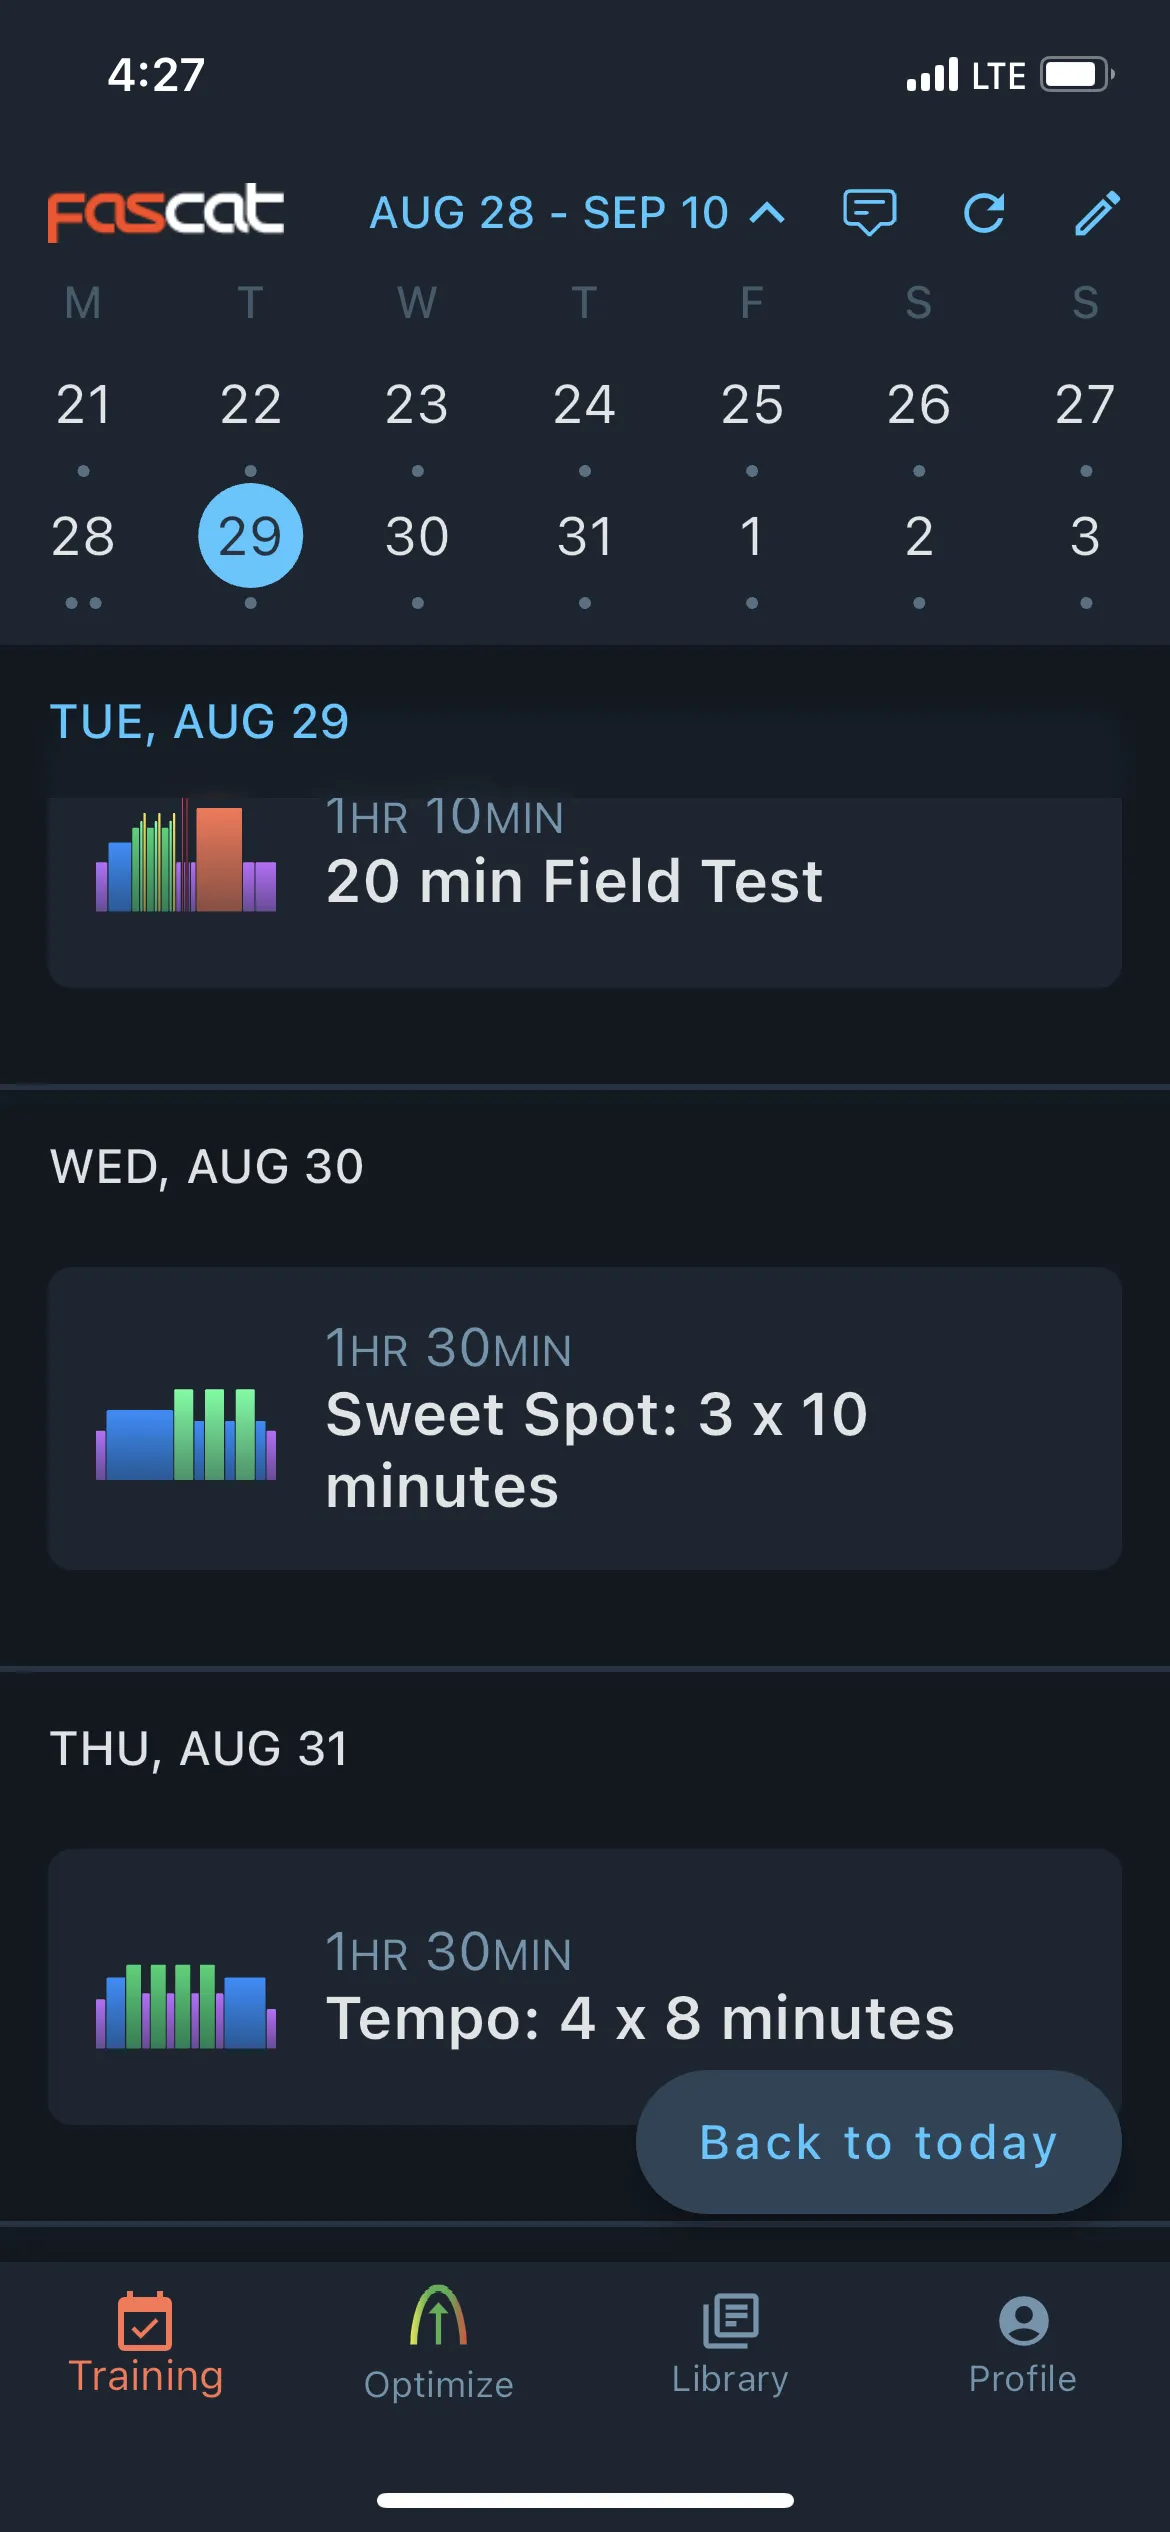Tap the FasCat logo
The width and height of the screenshot is (1170, 2532).
[166, 212]
